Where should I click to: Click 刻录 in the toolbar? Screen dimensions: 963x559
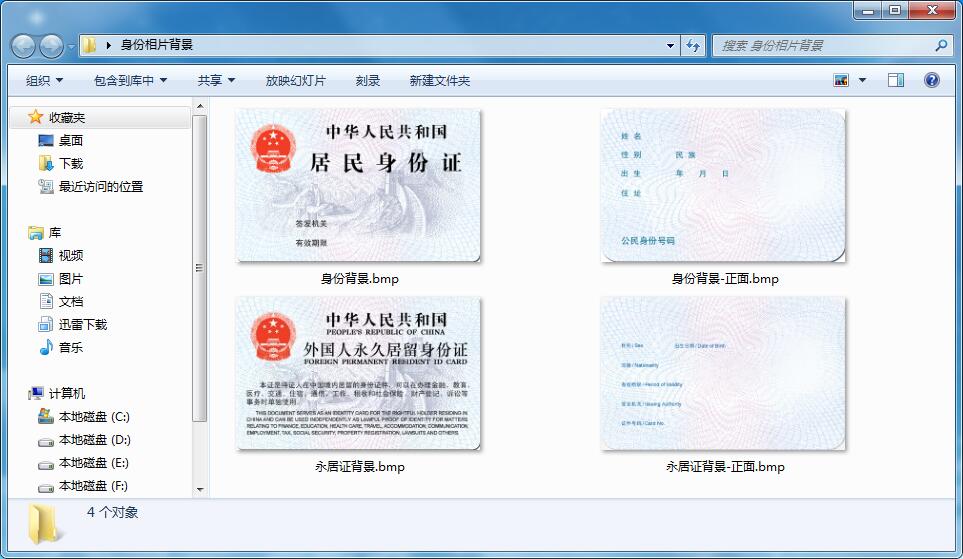pos(368,80)
